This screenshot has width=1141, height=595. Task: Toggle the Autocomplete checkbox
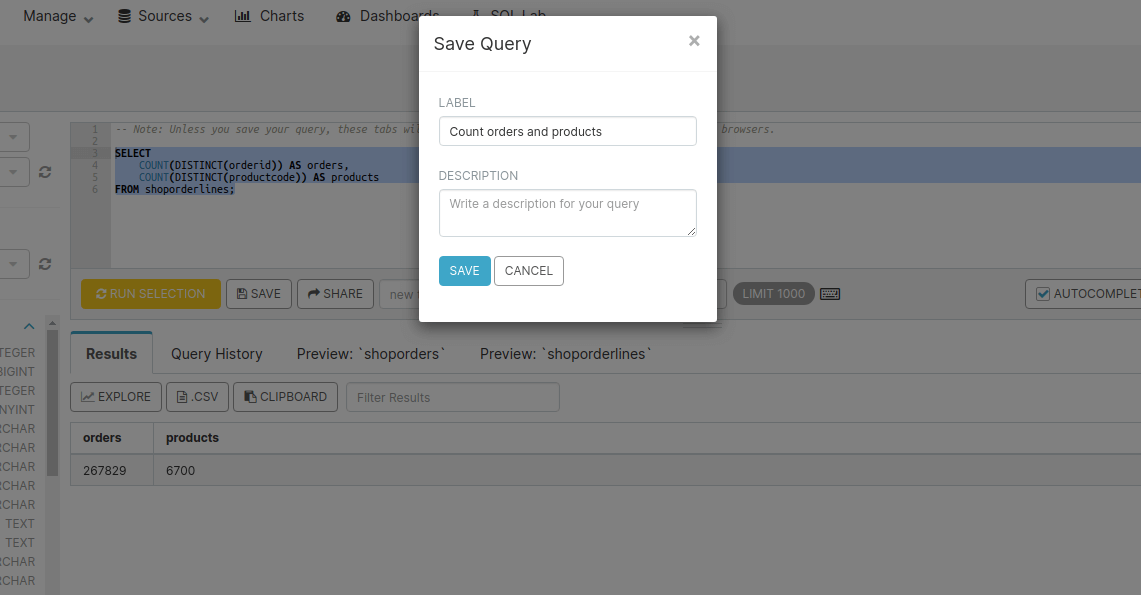1043,294
